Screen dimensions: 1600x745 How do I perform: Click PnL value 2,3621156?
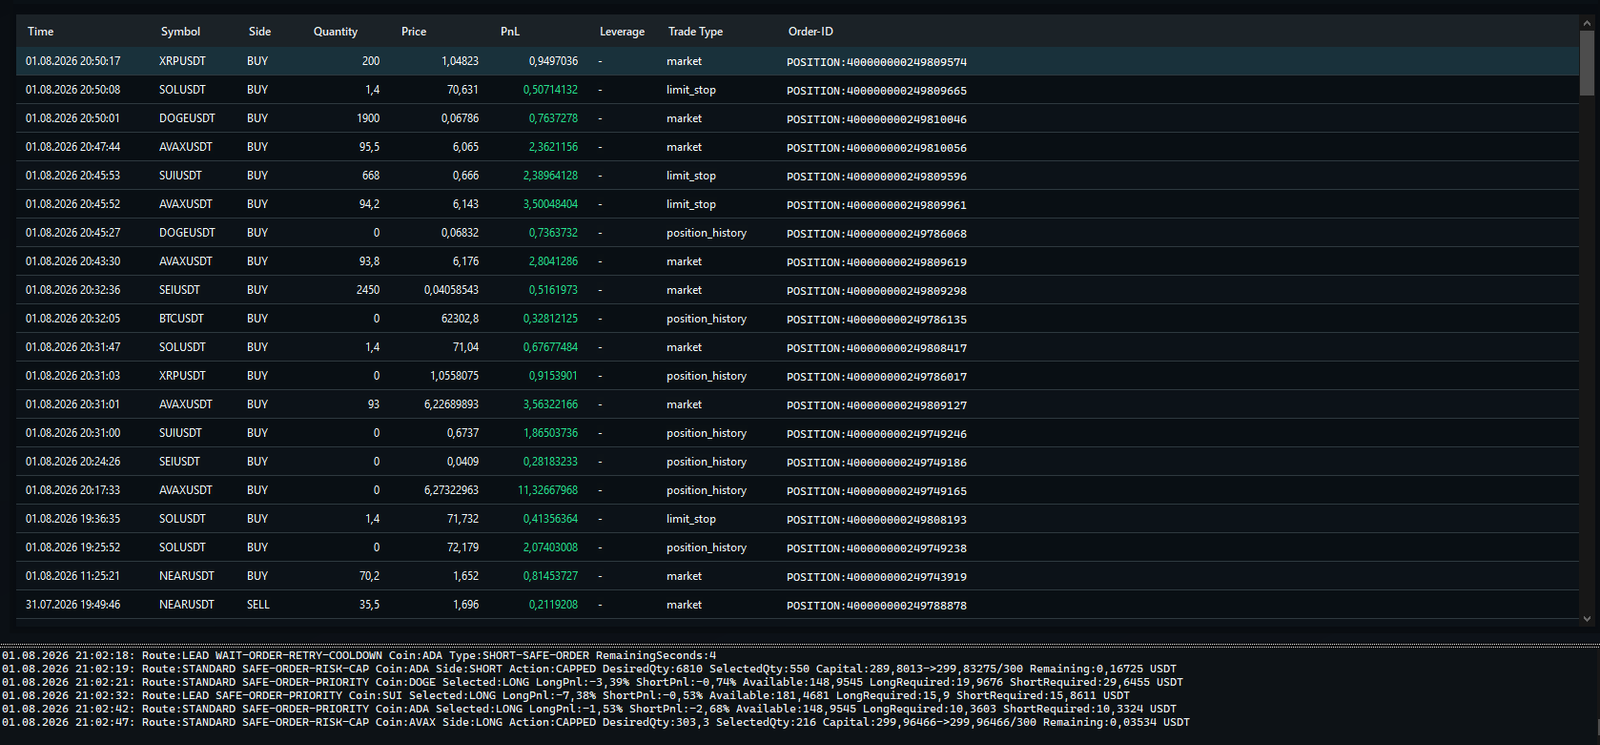[553, 147]
